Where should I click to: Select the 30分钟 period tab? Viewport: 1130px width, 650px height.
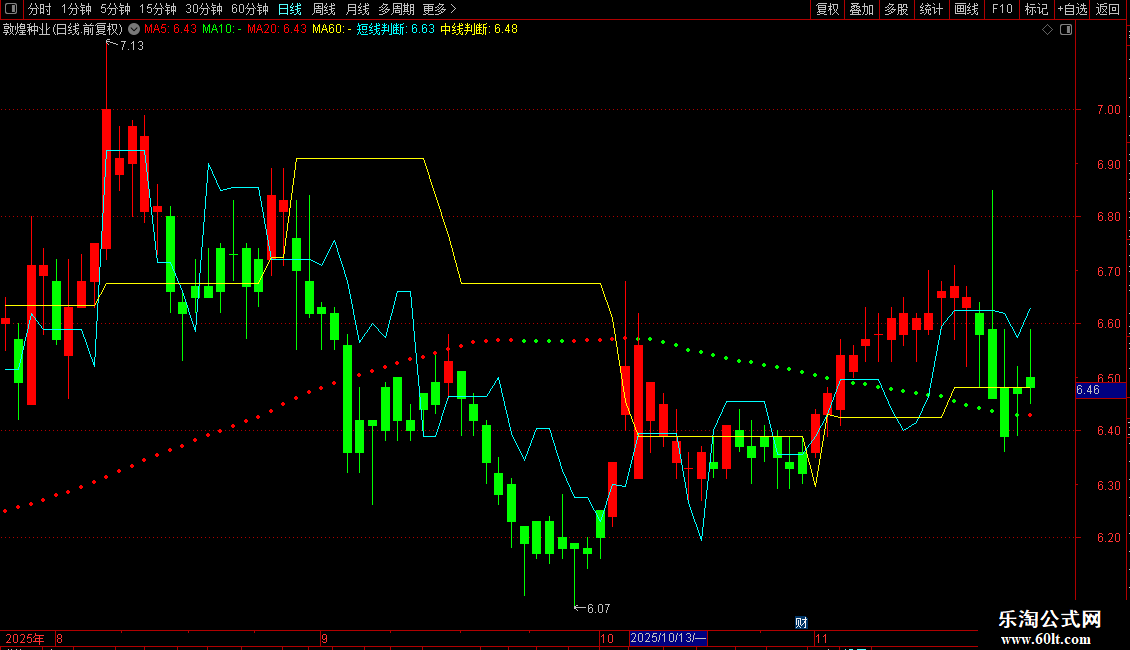point(204,9)
